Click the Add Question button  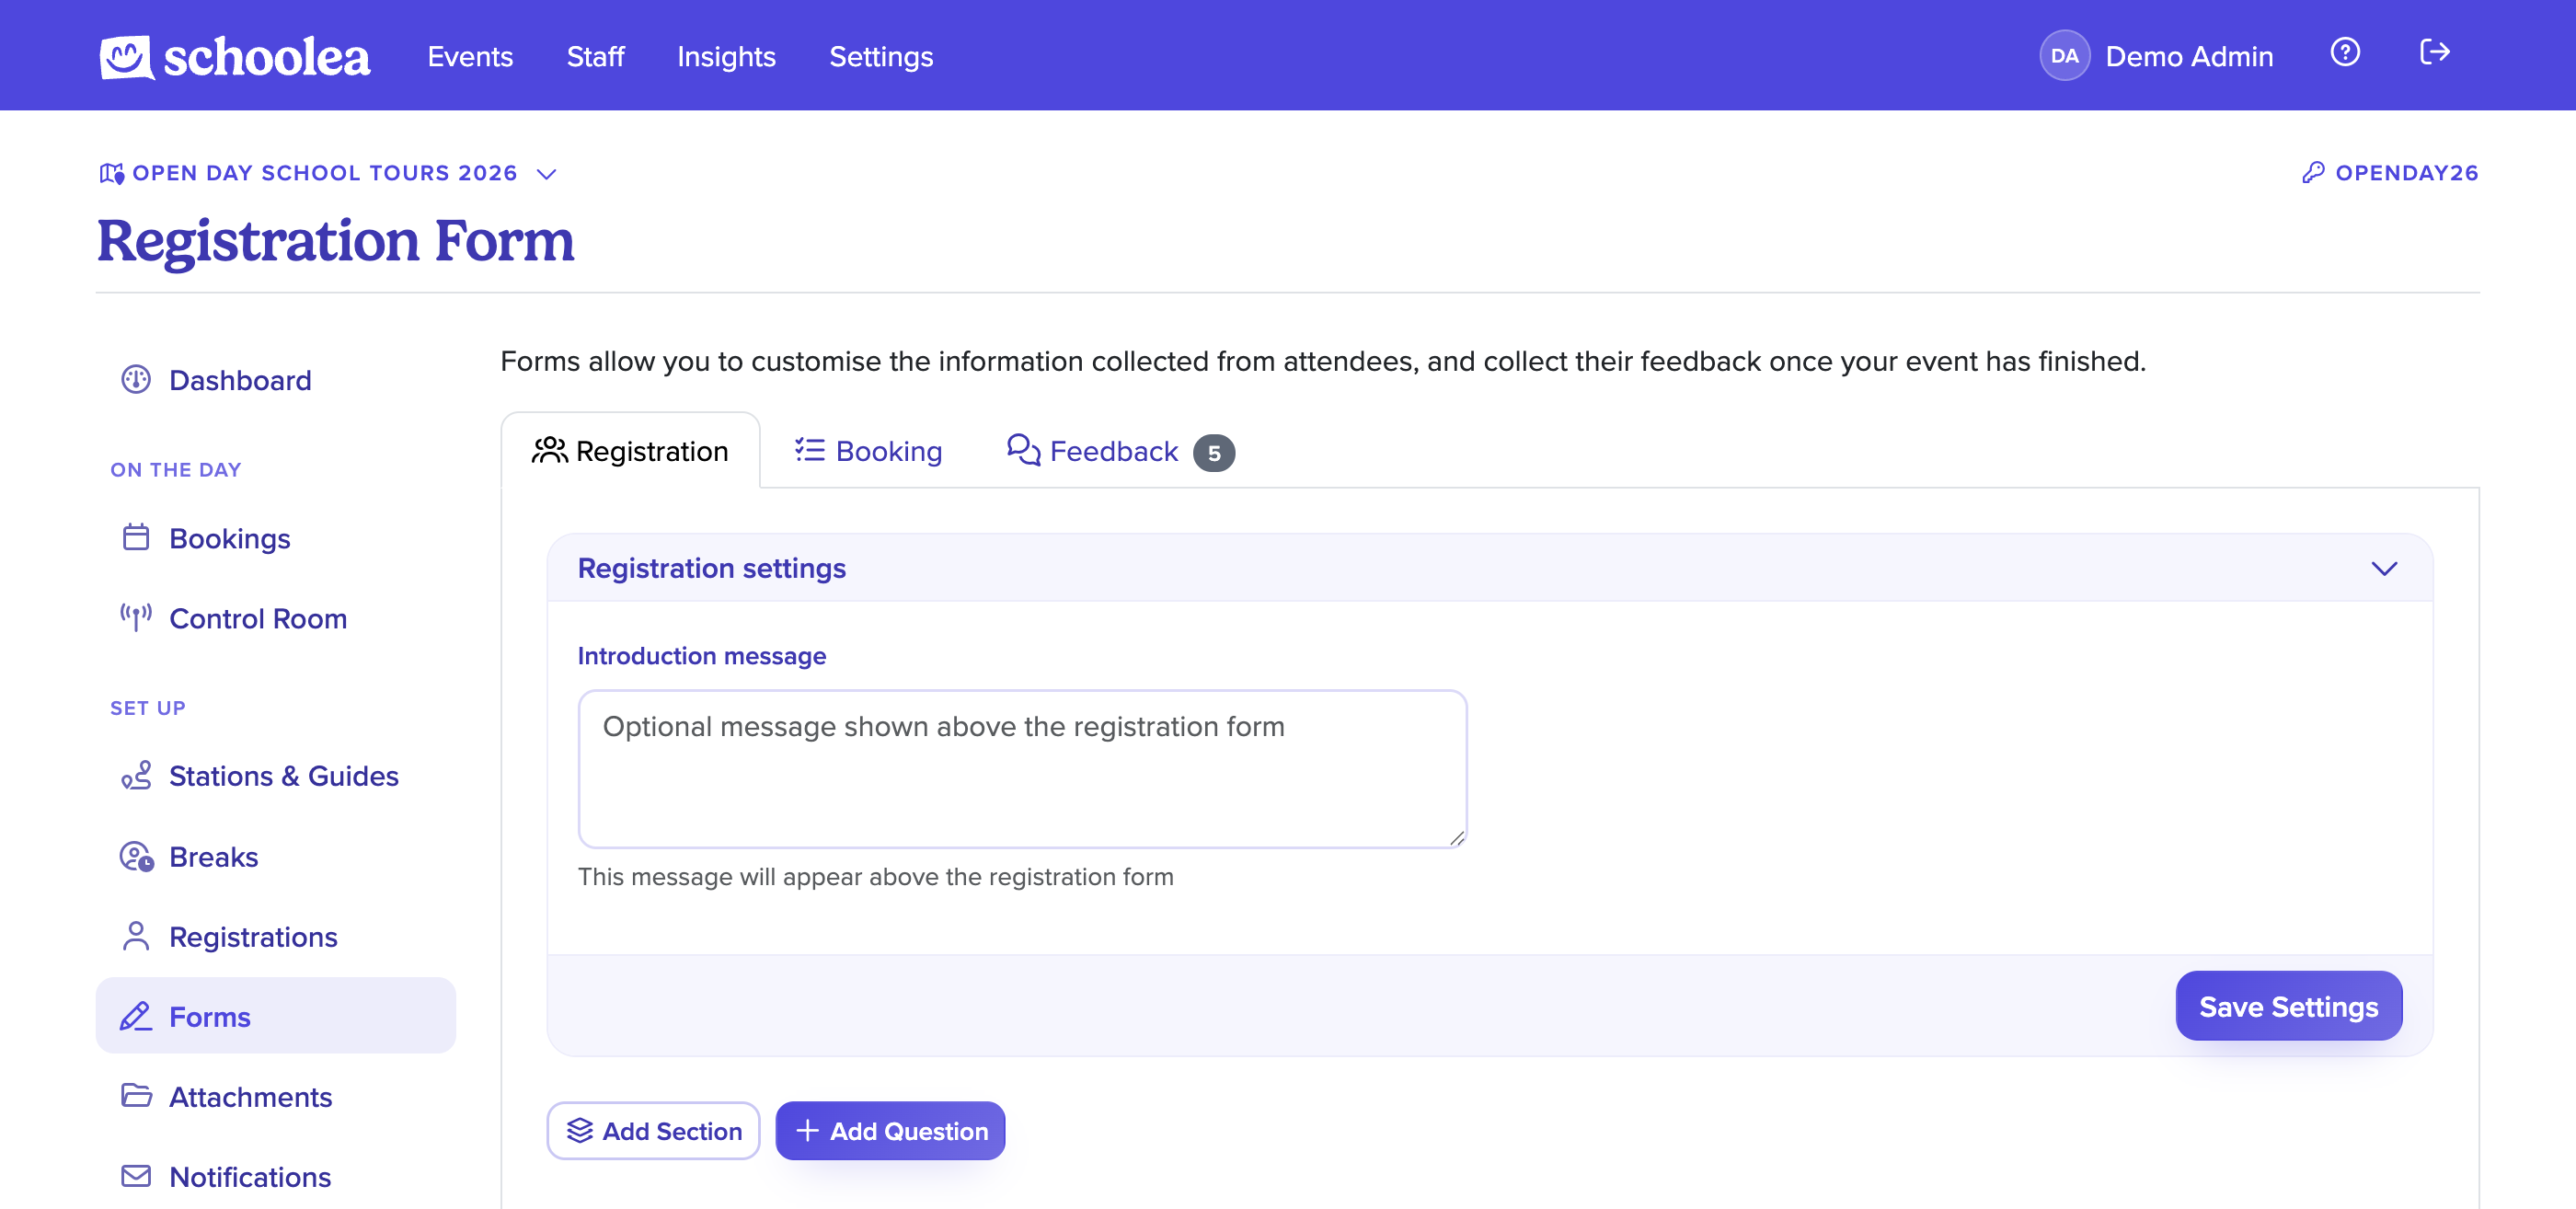pos(890,1131)
